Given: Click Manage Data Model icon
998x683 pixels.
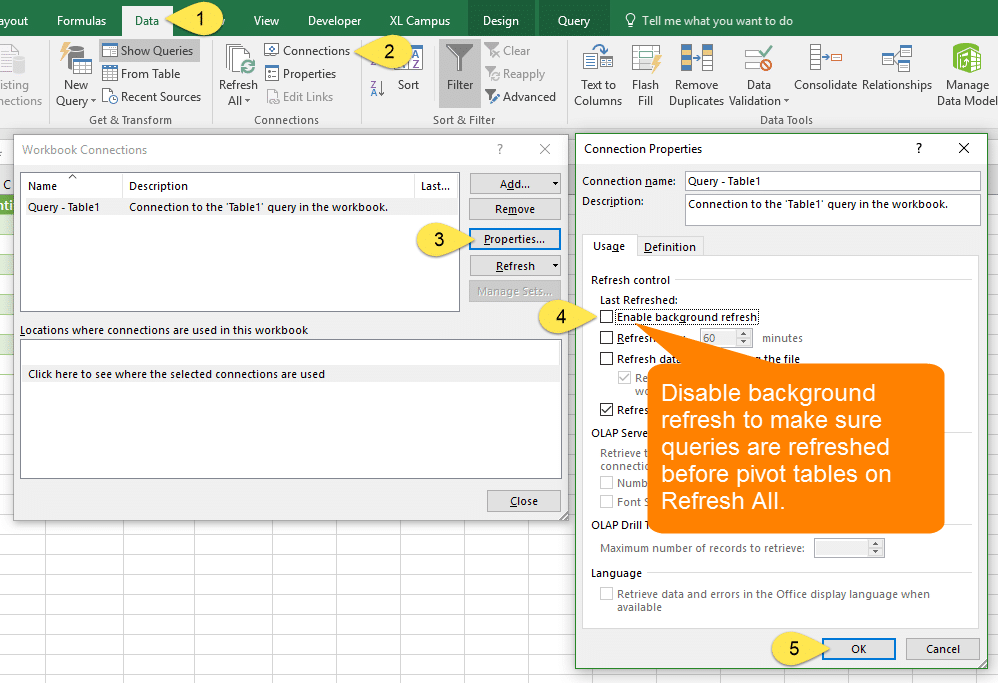Looking at the screenshot, I should pos(966,59).
